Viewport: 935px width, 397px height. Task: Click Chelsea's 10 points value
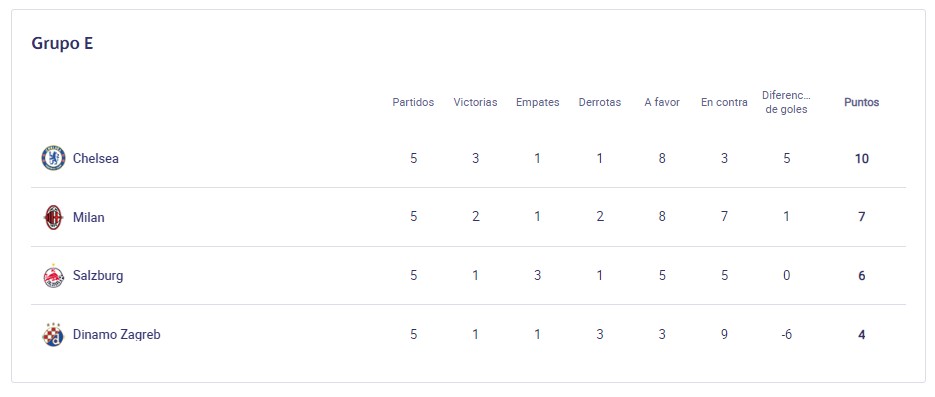[861, 159]
